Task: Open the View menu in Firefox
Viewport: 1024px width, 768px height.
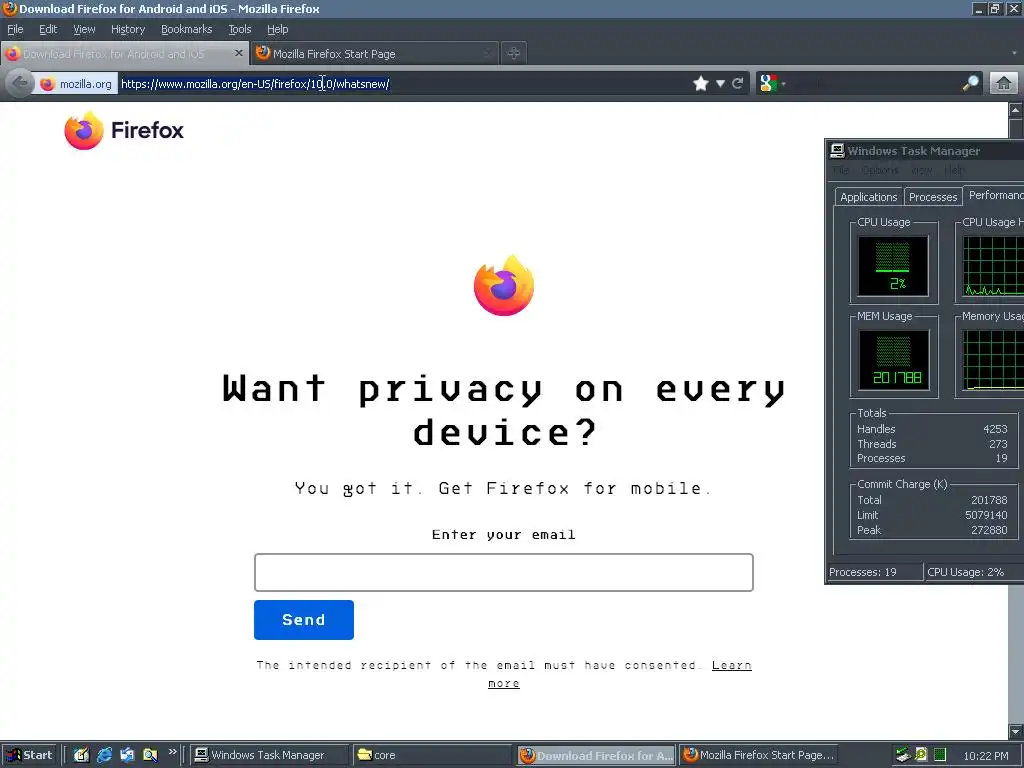Action: pos(84,29)
